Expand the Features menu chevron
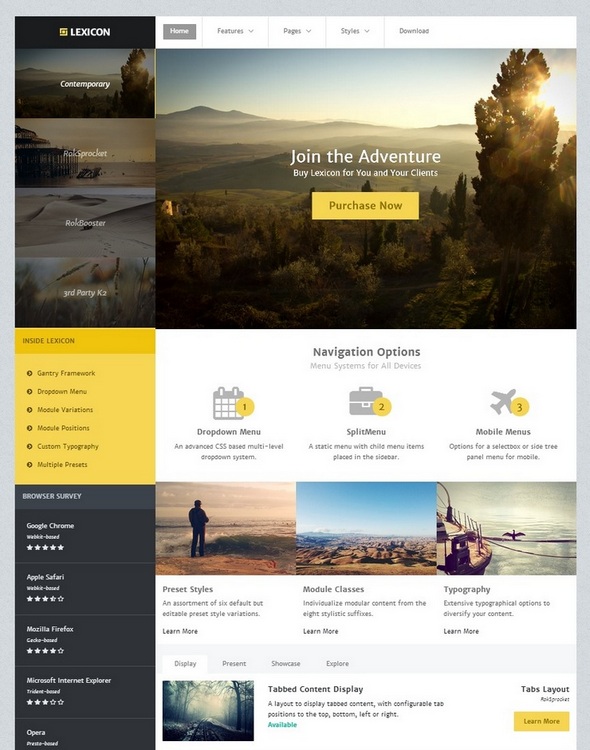Screen dimensions: 590x750 (x=251, y=31)
